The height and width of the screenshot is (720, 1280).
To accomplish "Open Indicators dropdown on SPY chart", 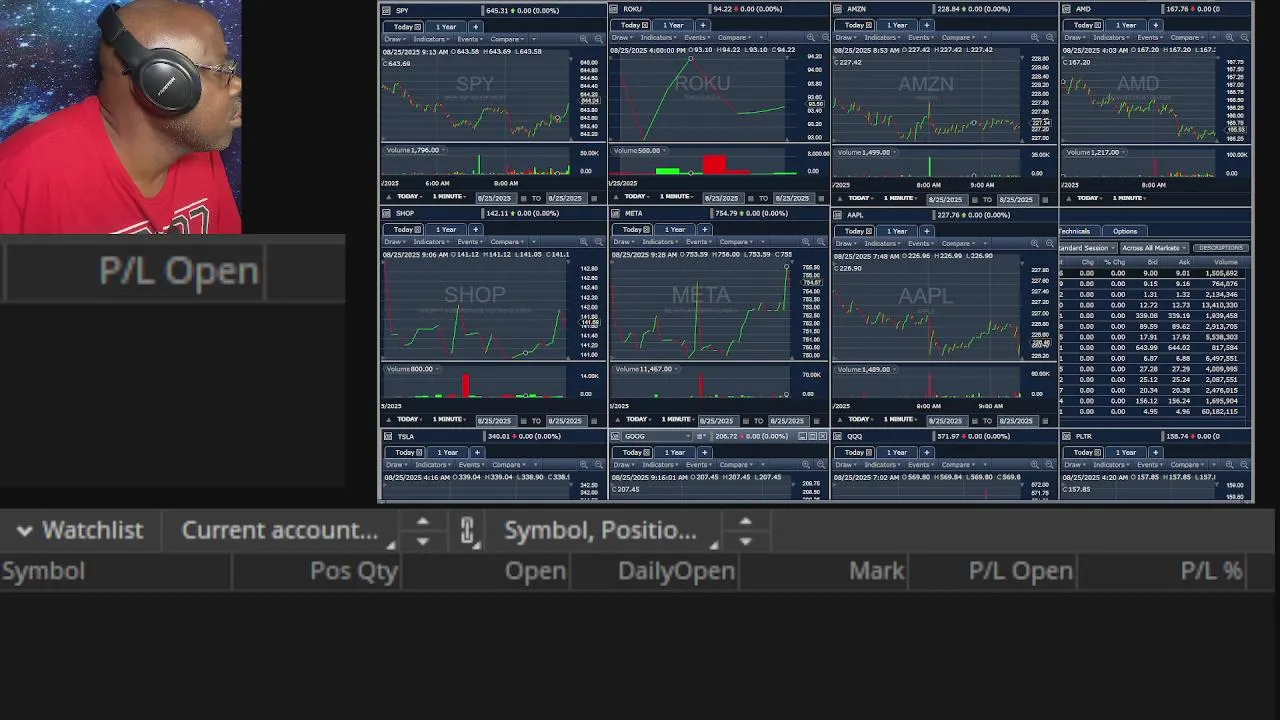I will 431,39.
